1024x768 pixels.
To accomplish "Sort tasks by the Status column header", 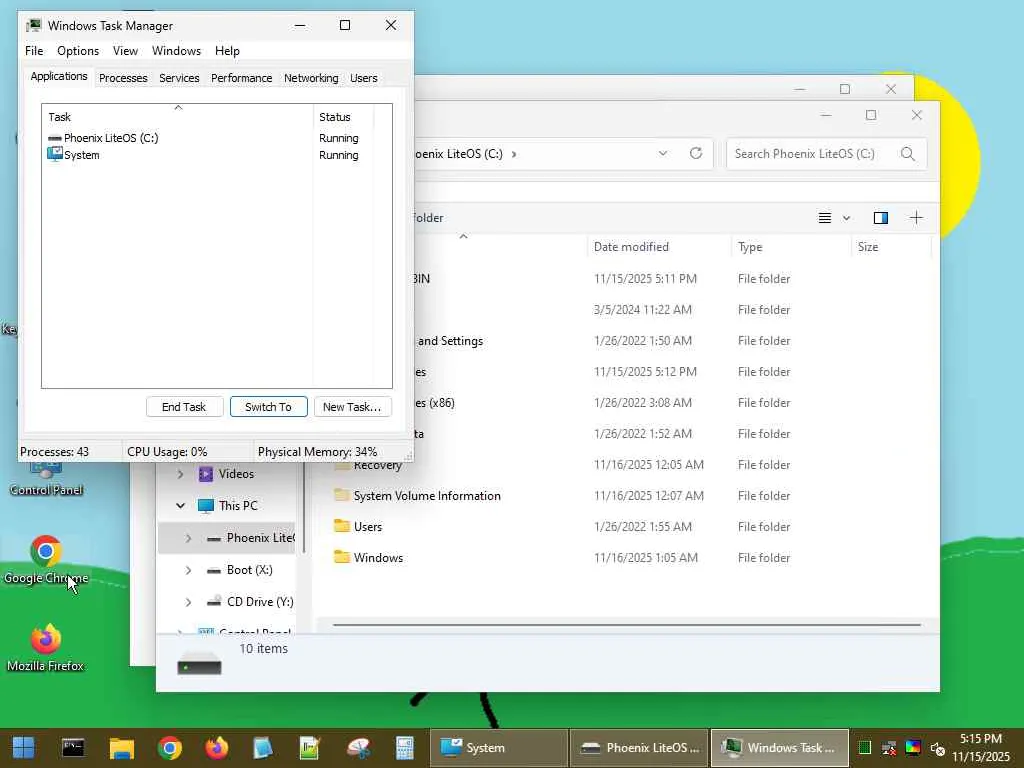I will tap(343, 117).
